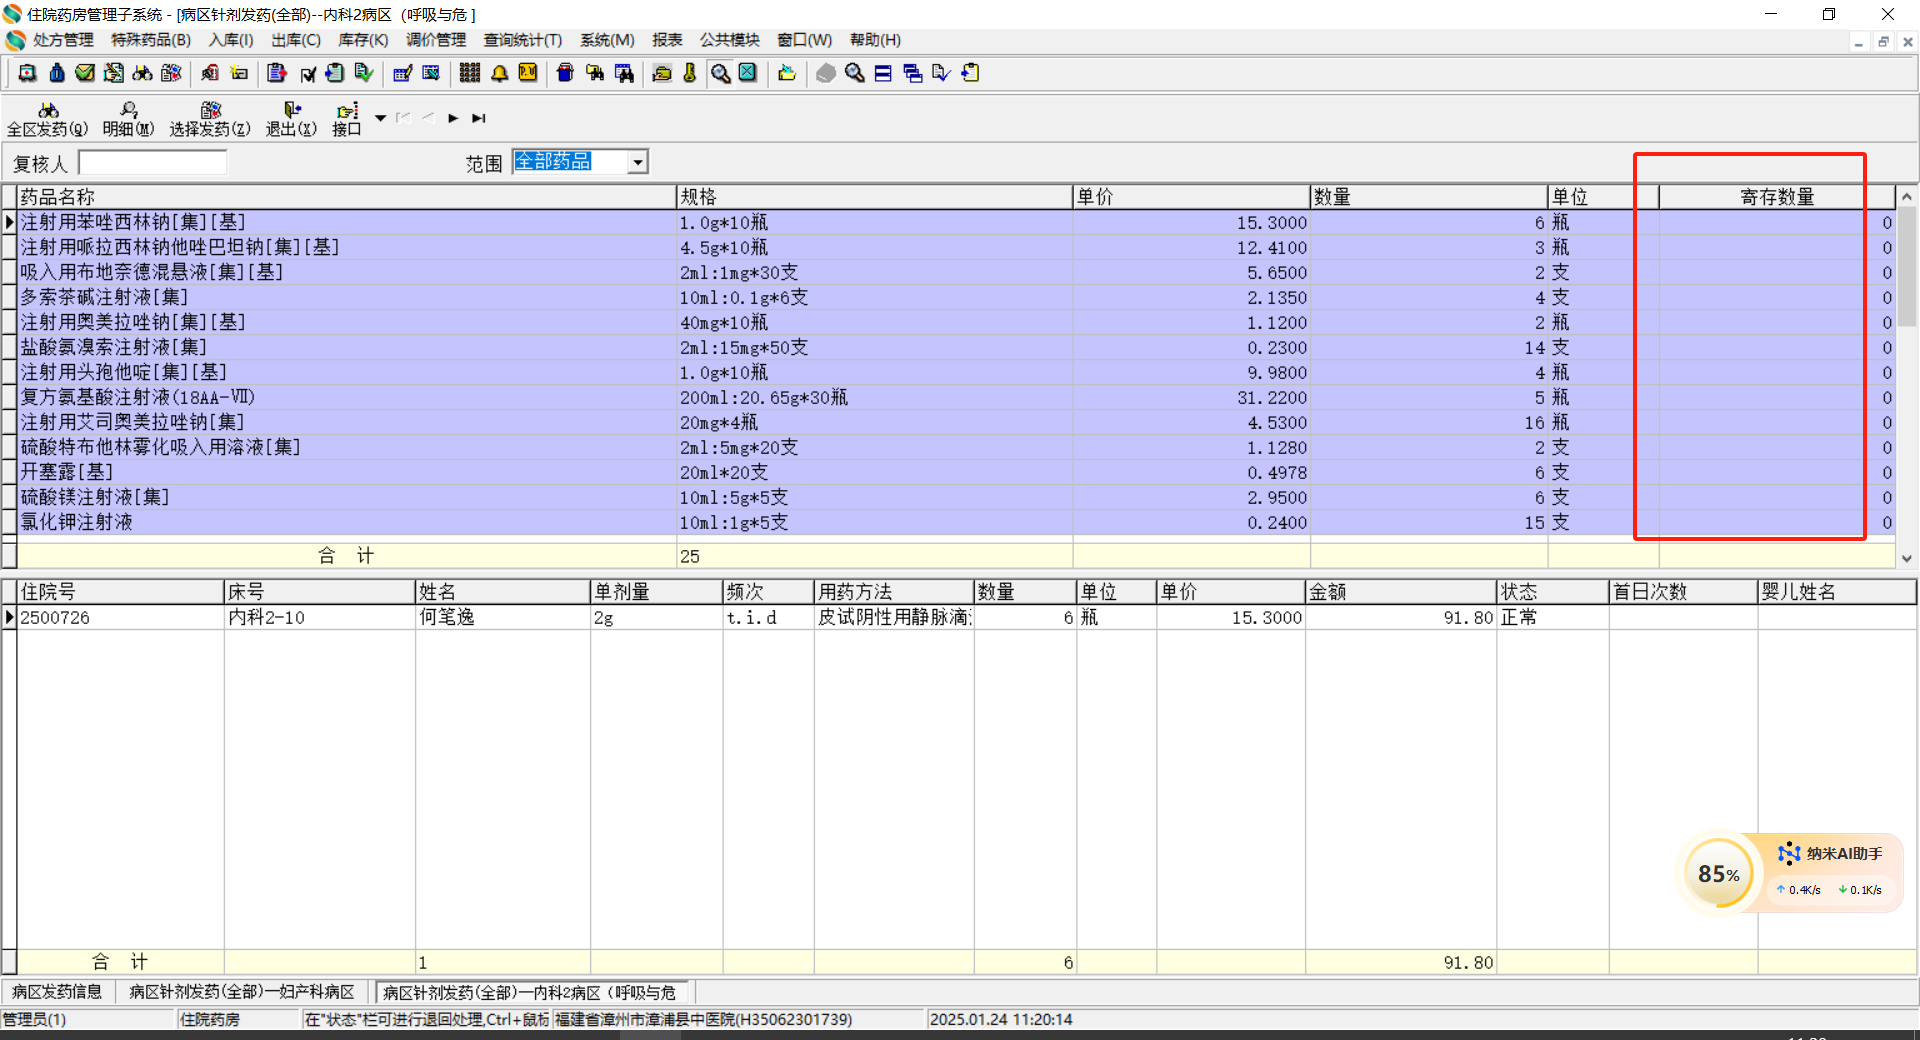Click the blue medicine bottle toolbar icon
The width and height of the screenshot is (1920, 1040).
(x=57, y=73)
